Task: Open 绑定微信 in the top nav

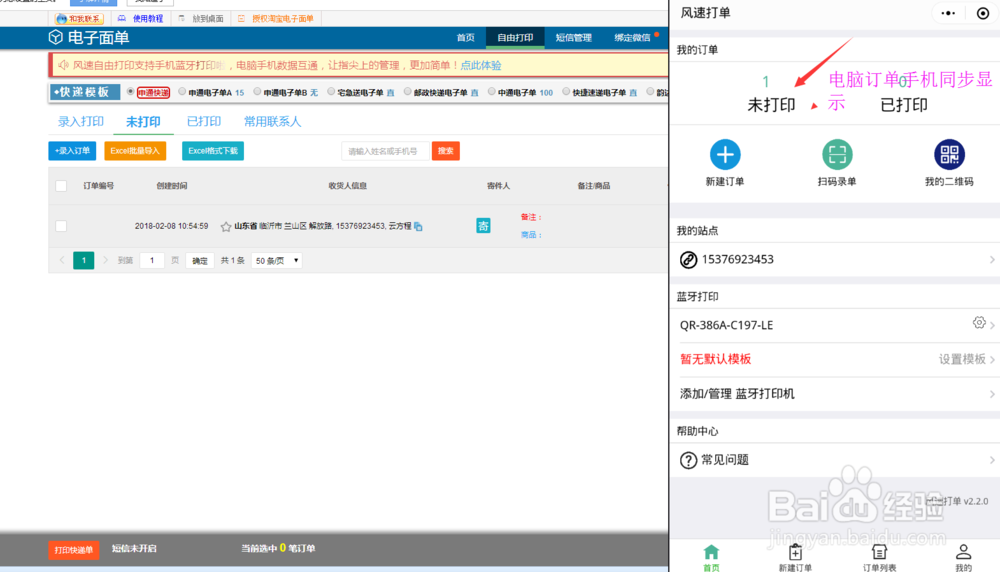Action: (632, 38)
